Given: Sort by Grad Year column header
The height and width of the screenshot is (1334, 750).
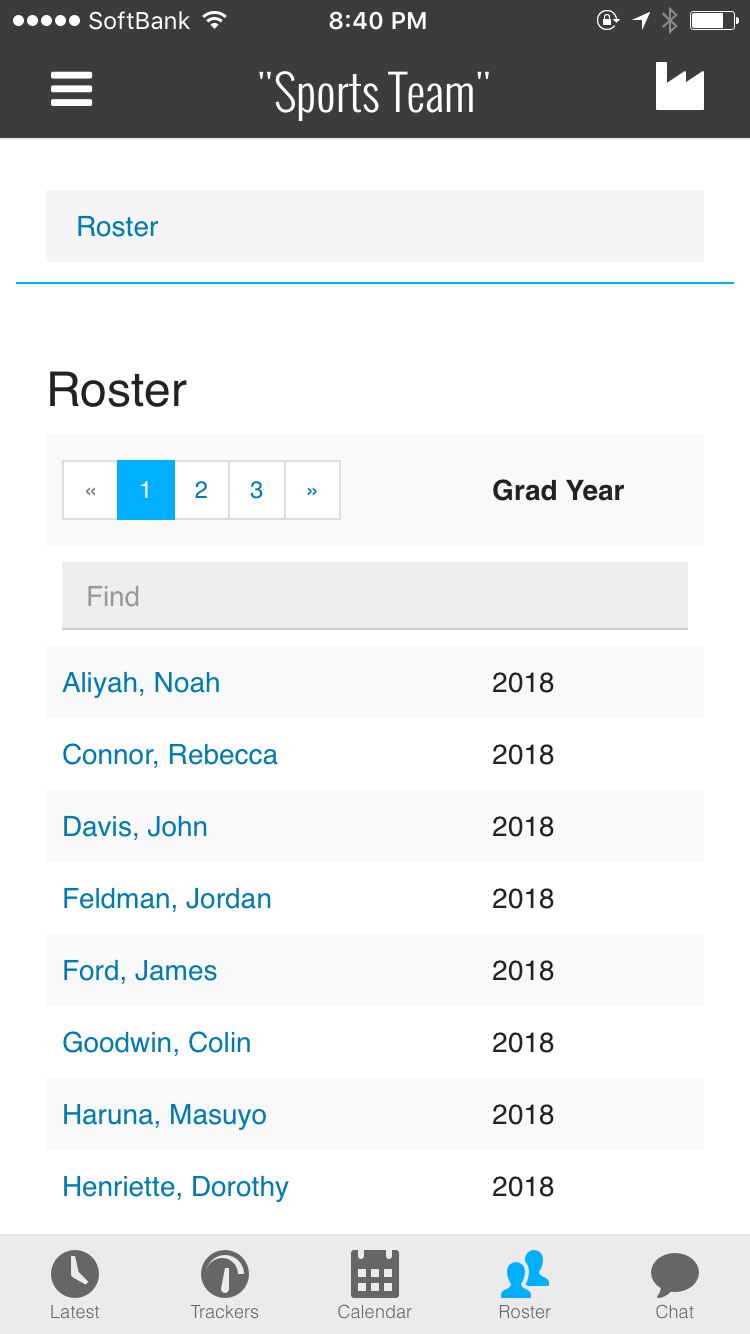Looking at the screenshot, I should pos(558,490).
